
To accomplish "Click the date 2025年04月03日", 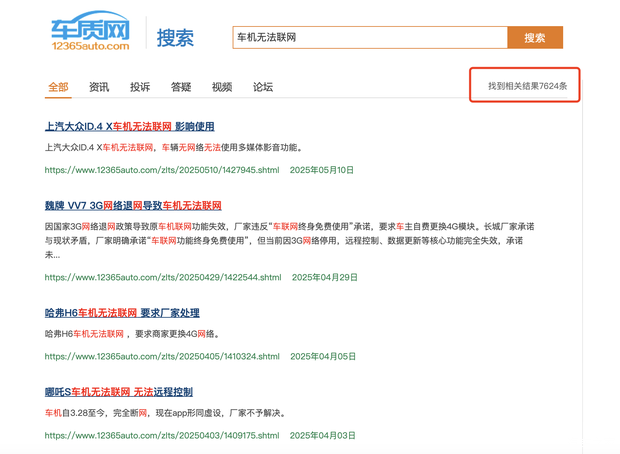I will point(323,436).
